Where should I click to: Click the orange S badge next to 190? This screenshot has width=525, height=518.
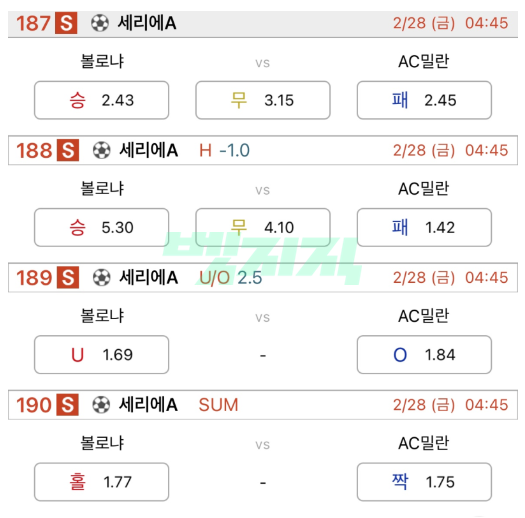pyautogui.click(x=67, y=405)
